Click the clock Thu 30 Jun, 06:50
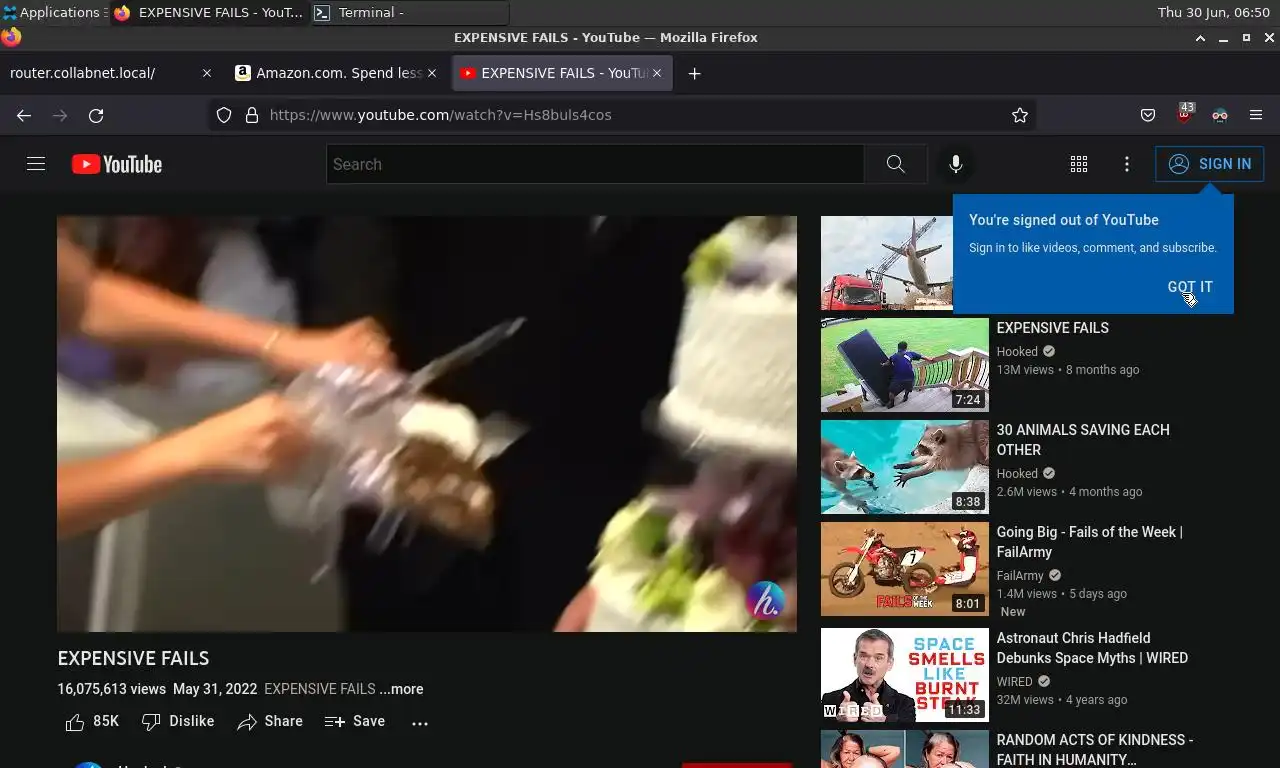1280x768 pixels. pos(1213,13)
